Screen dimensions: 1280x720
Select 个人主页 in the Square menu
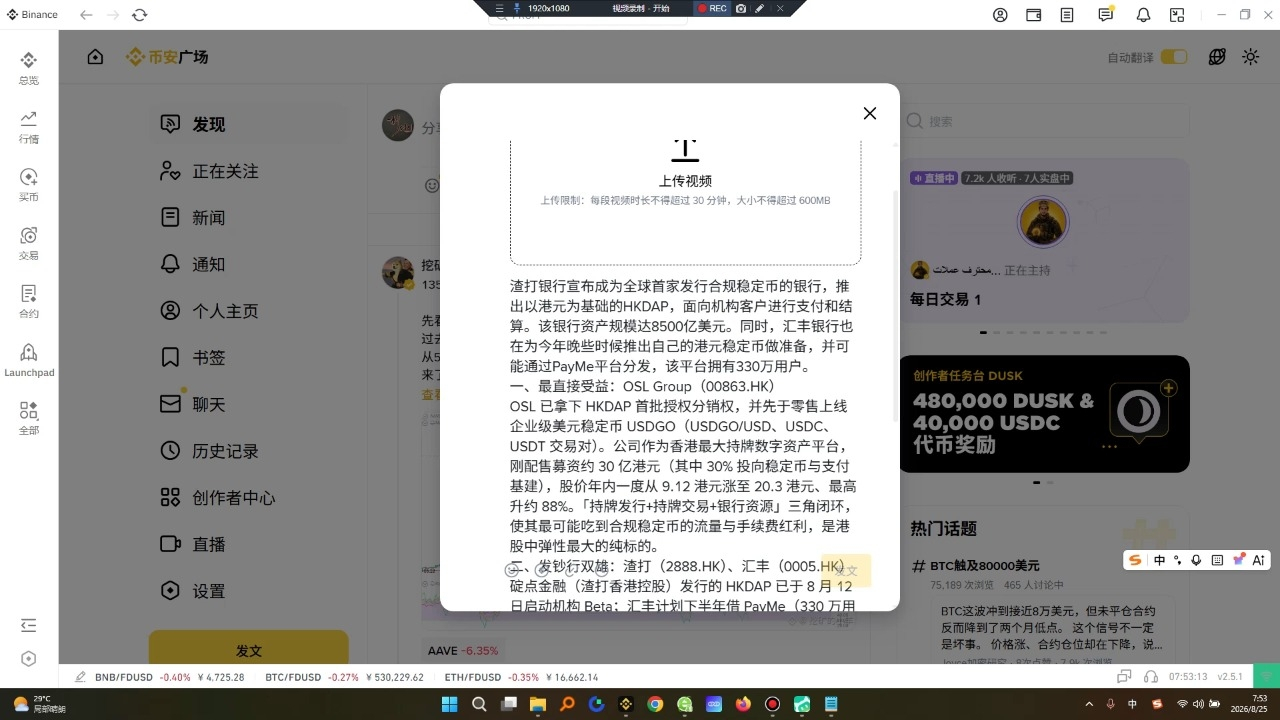point(249,311)
